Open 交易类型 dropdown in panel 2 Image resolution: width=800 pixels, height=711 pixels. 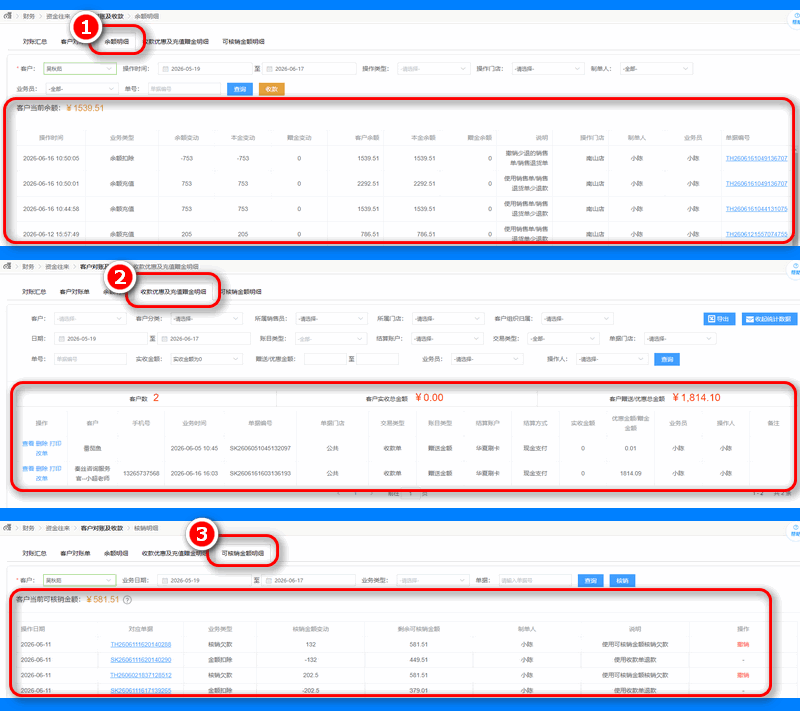tap(563, 339)
